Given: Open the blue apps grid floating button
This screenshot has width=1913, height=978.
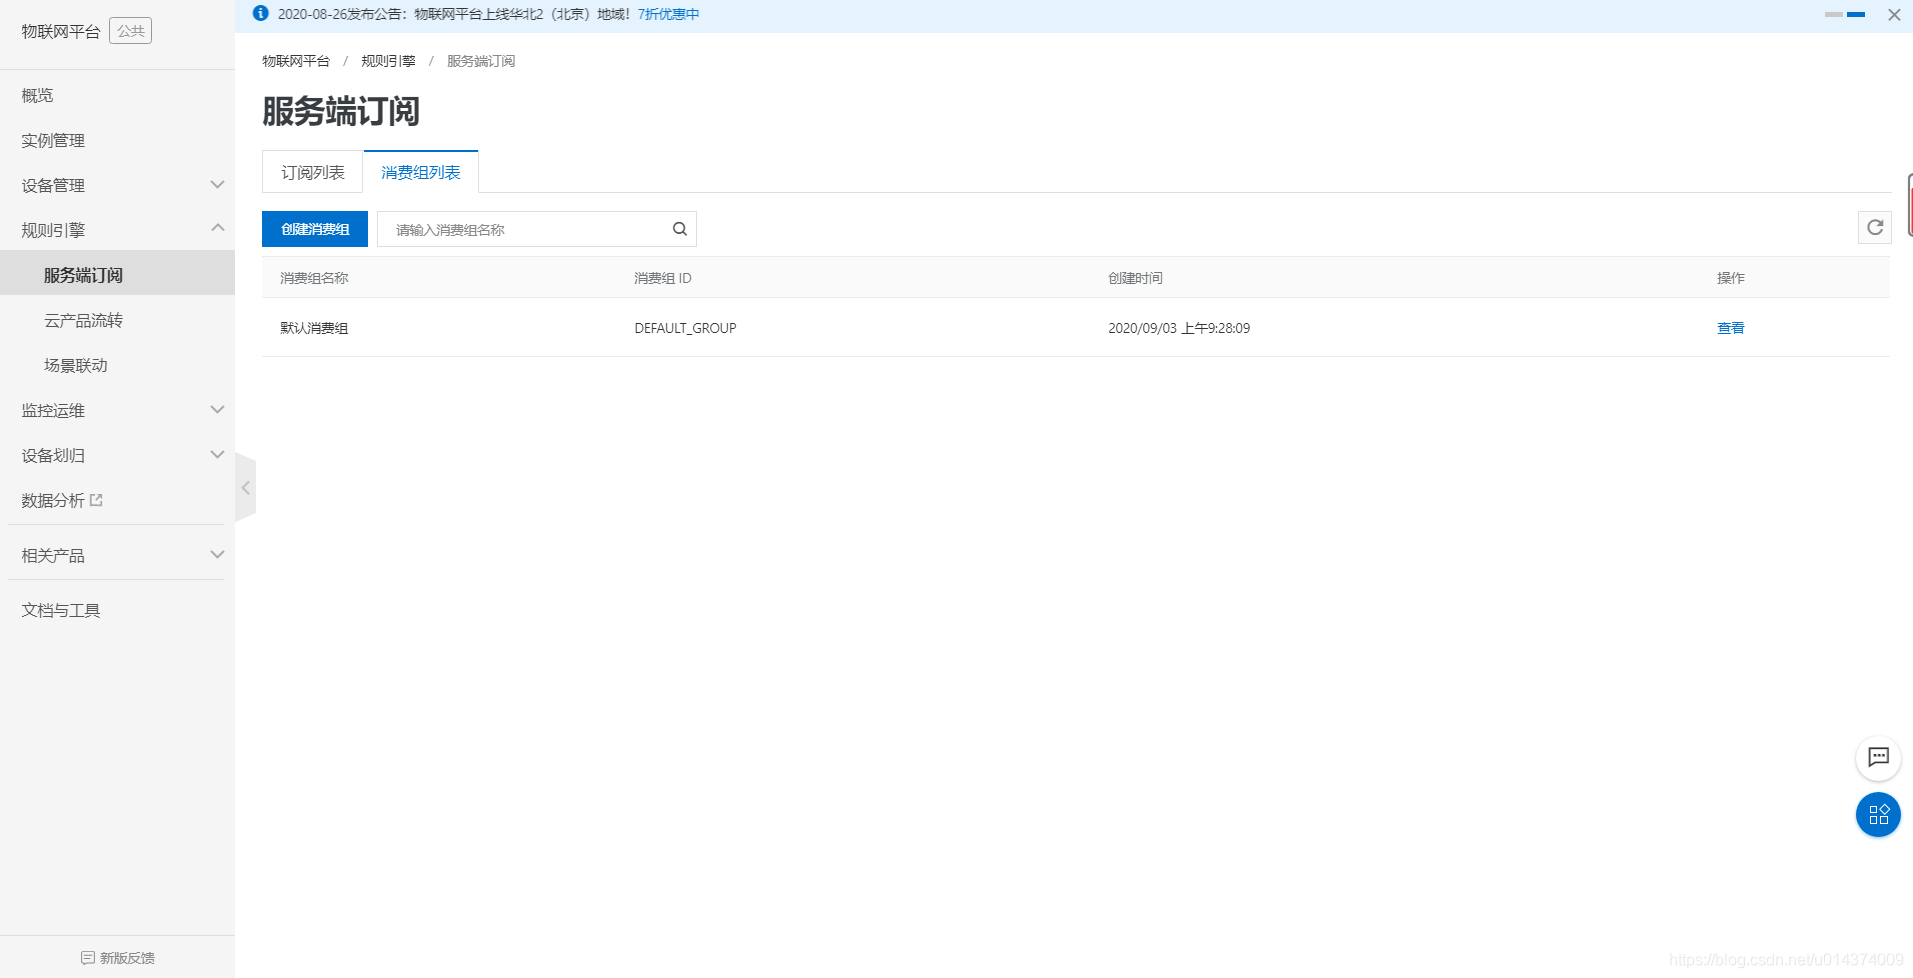Looking at the screenshot, I should pos(1878,814).
